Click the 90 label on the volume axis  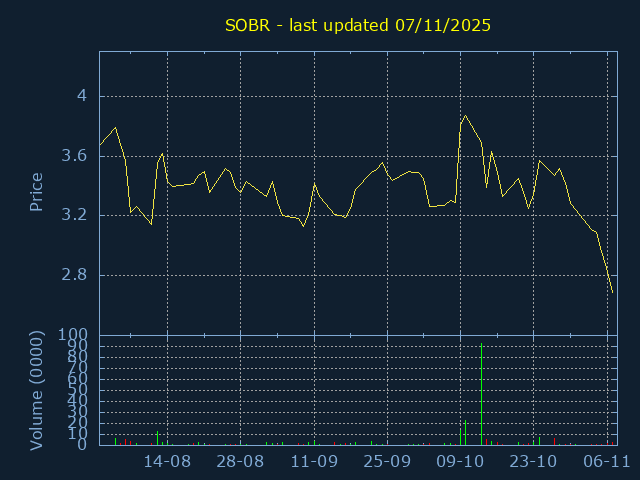(78, 346)
